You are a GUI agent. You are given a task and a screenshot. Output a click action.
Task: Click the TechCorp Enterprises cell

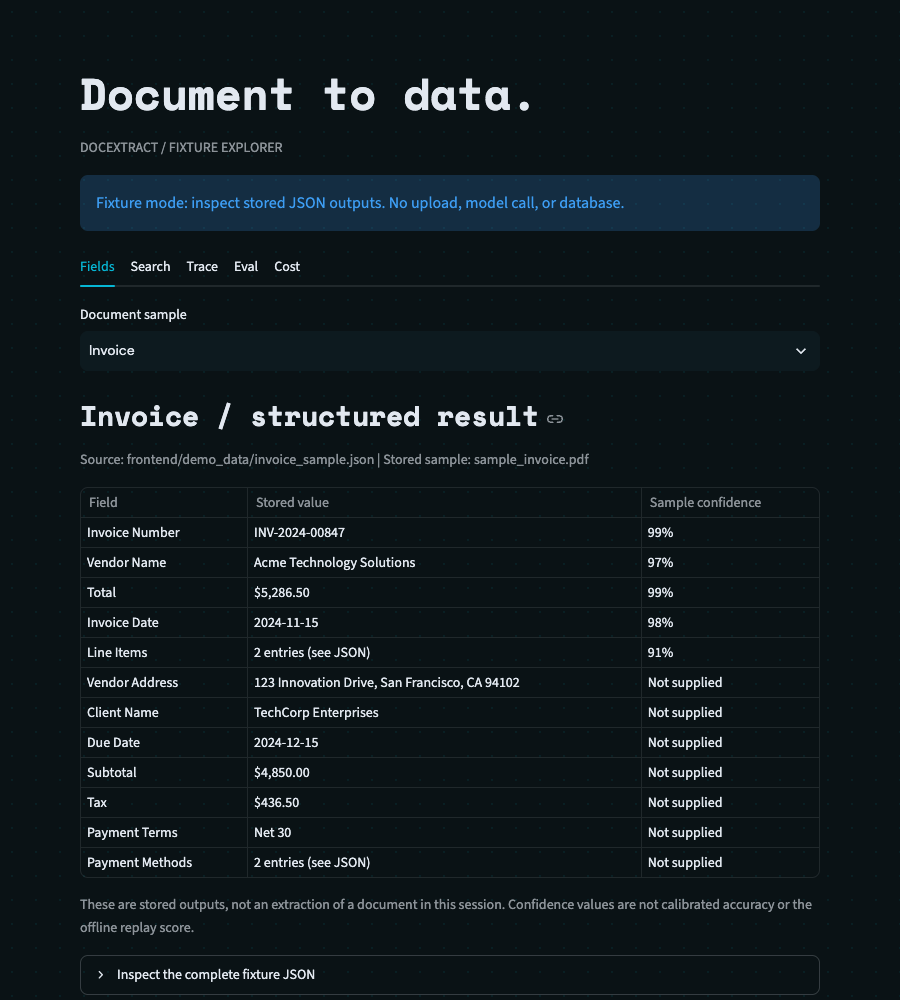pyautogui.click(x=444, y=712)
